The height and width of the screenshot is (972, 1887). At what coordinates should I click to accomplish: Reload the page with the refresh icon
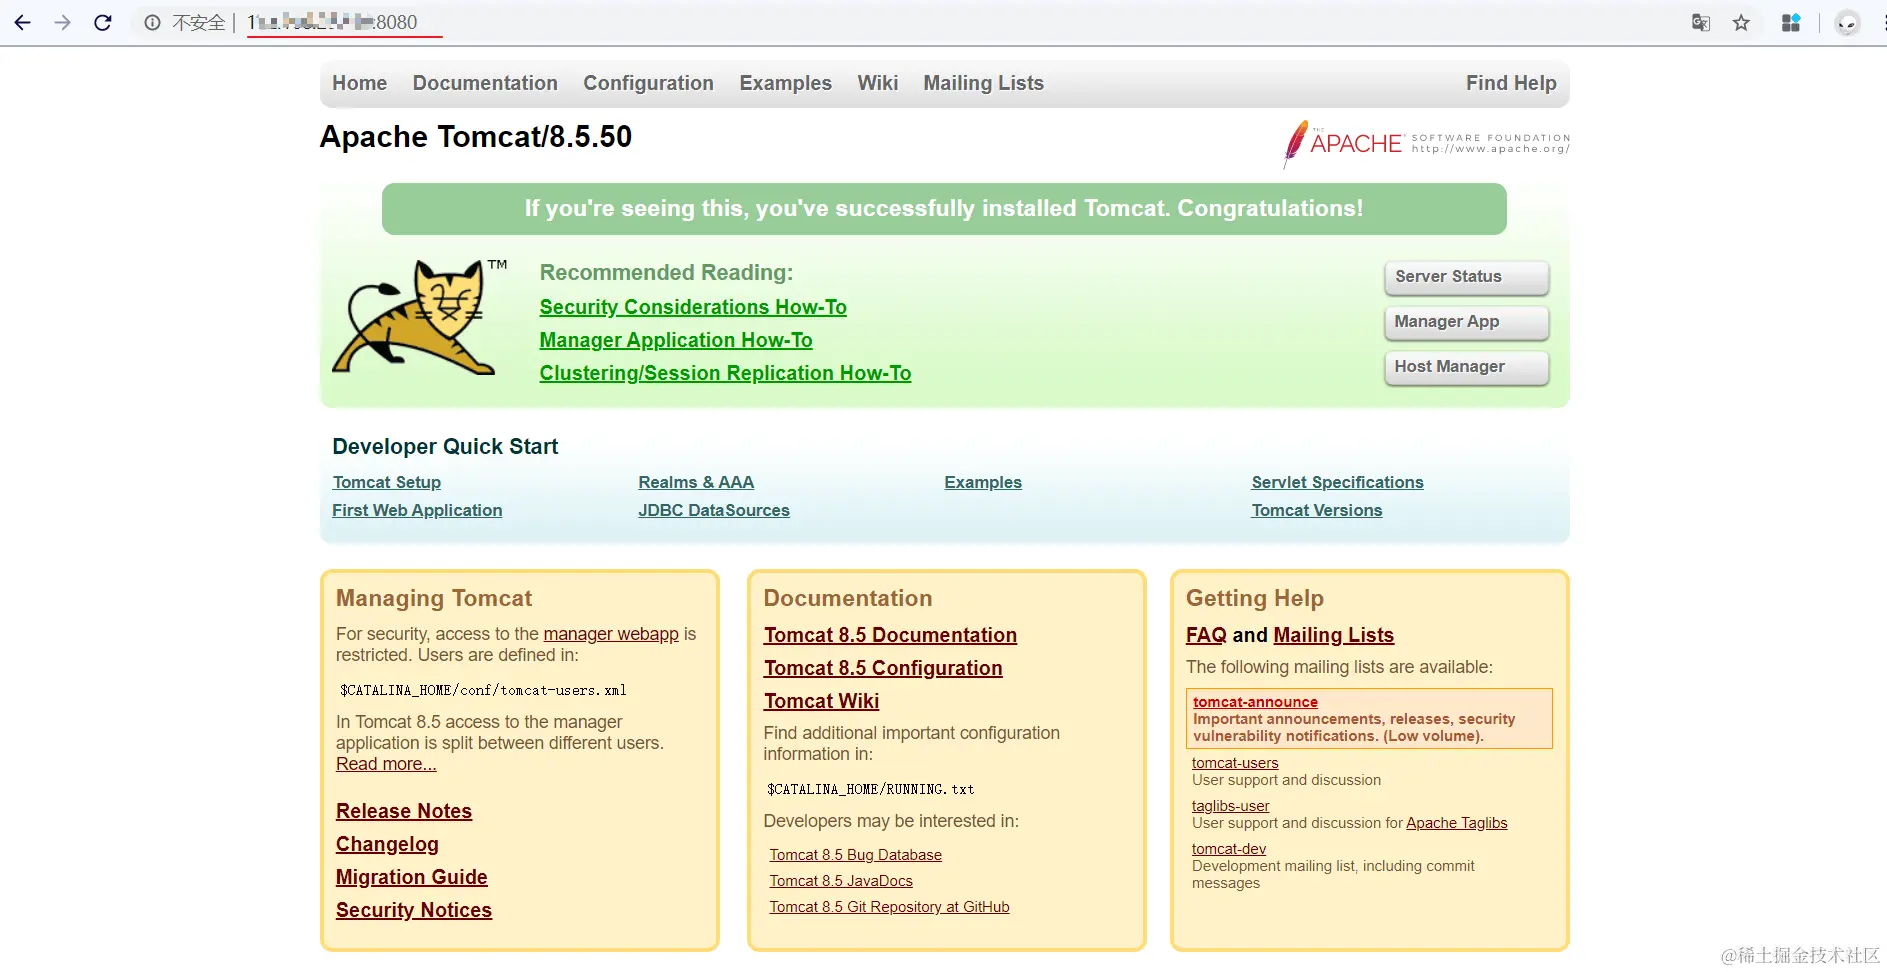pyautogui.click(x=102, y=22)
